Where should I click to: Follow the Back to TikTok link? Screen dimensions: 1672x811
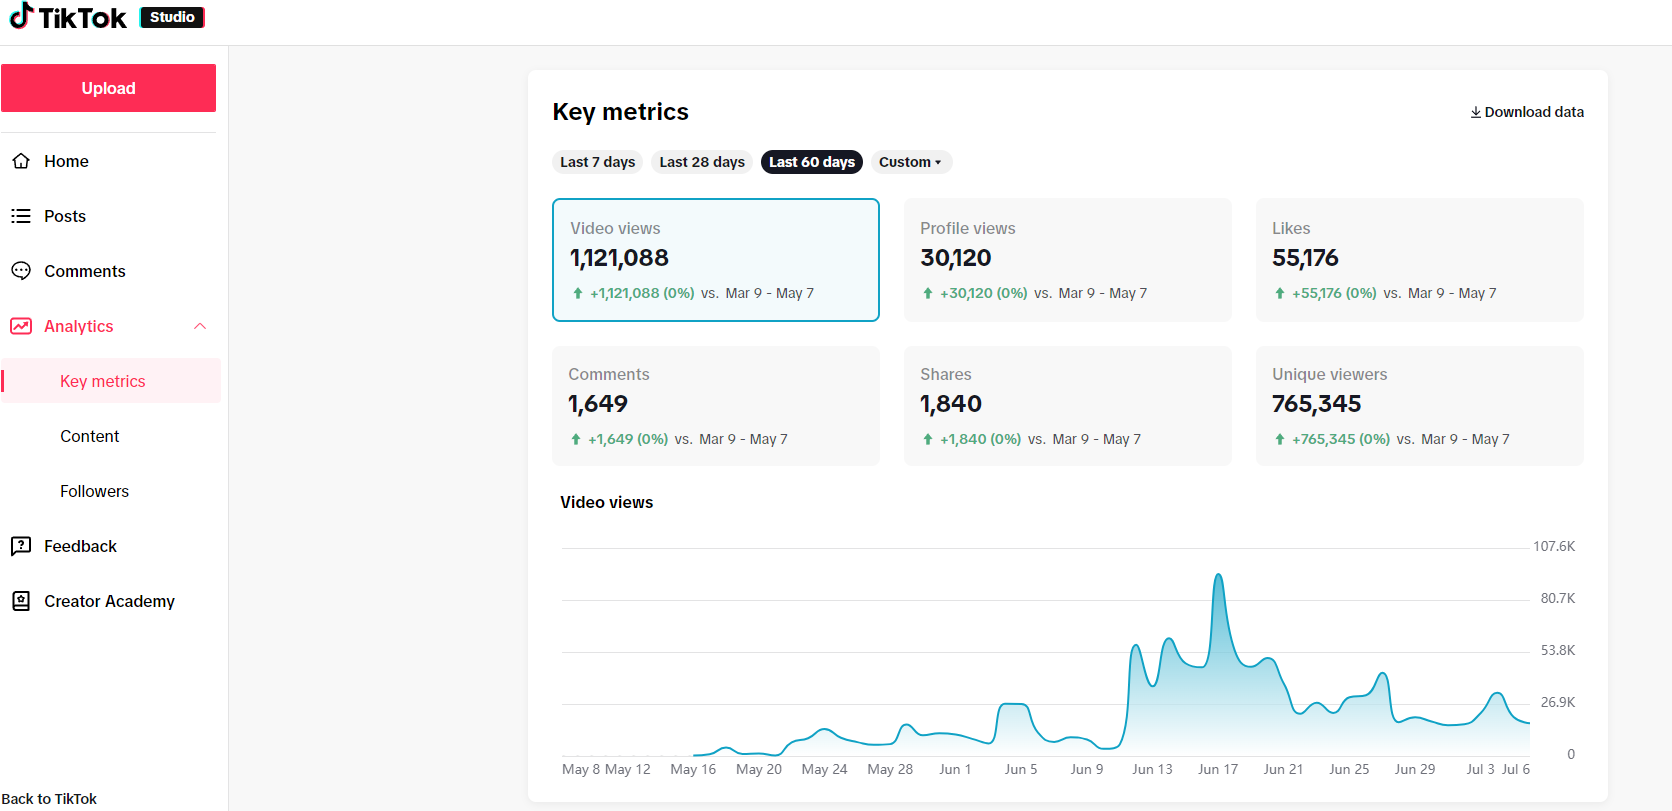(49, 799)
